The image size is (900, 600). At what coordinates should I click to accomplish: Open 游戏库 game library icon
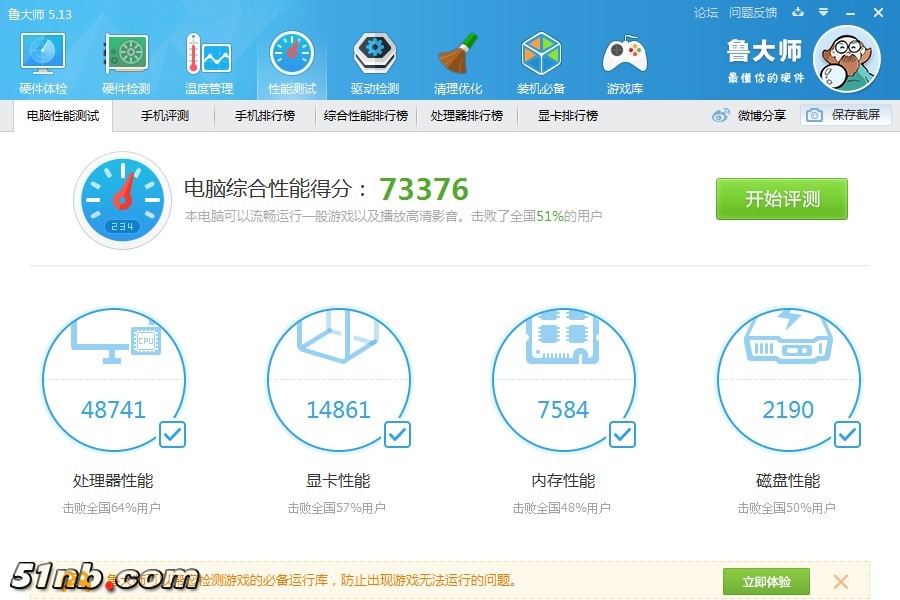[624, 62]
